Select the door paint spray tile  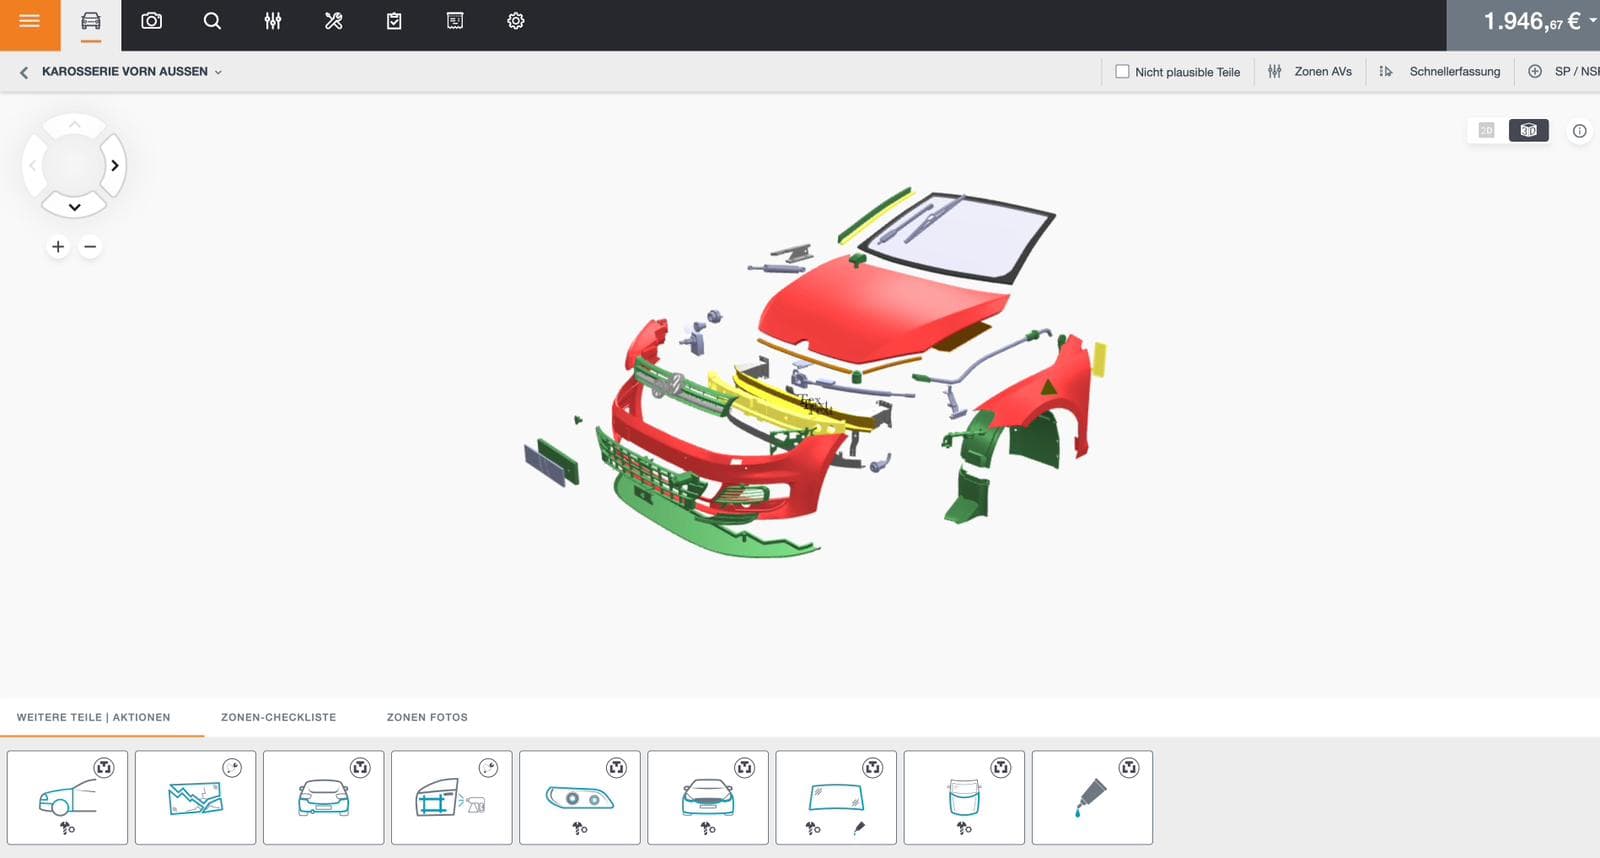(451, 798)
